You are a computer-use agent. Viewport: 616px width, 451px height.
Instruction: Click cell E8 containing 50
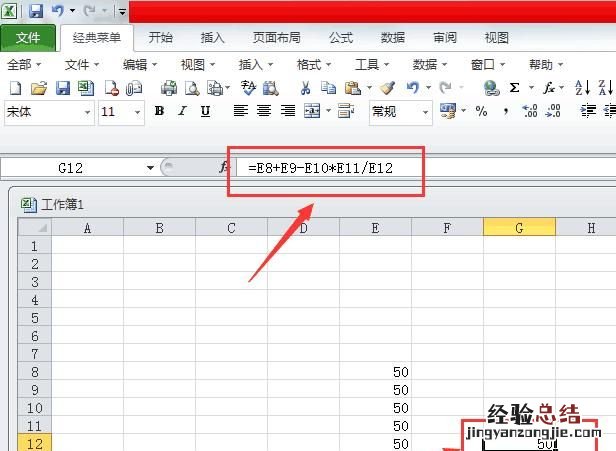tap(375, 372)
